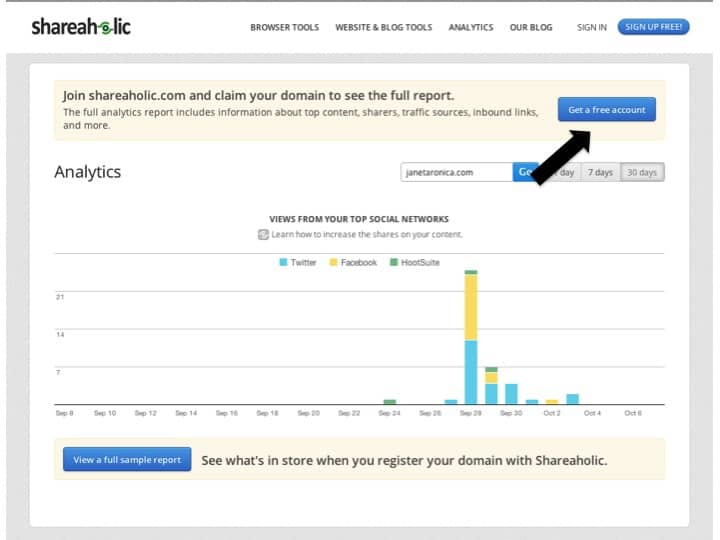Click the Oct 2 yellow bar

point(551,402)
